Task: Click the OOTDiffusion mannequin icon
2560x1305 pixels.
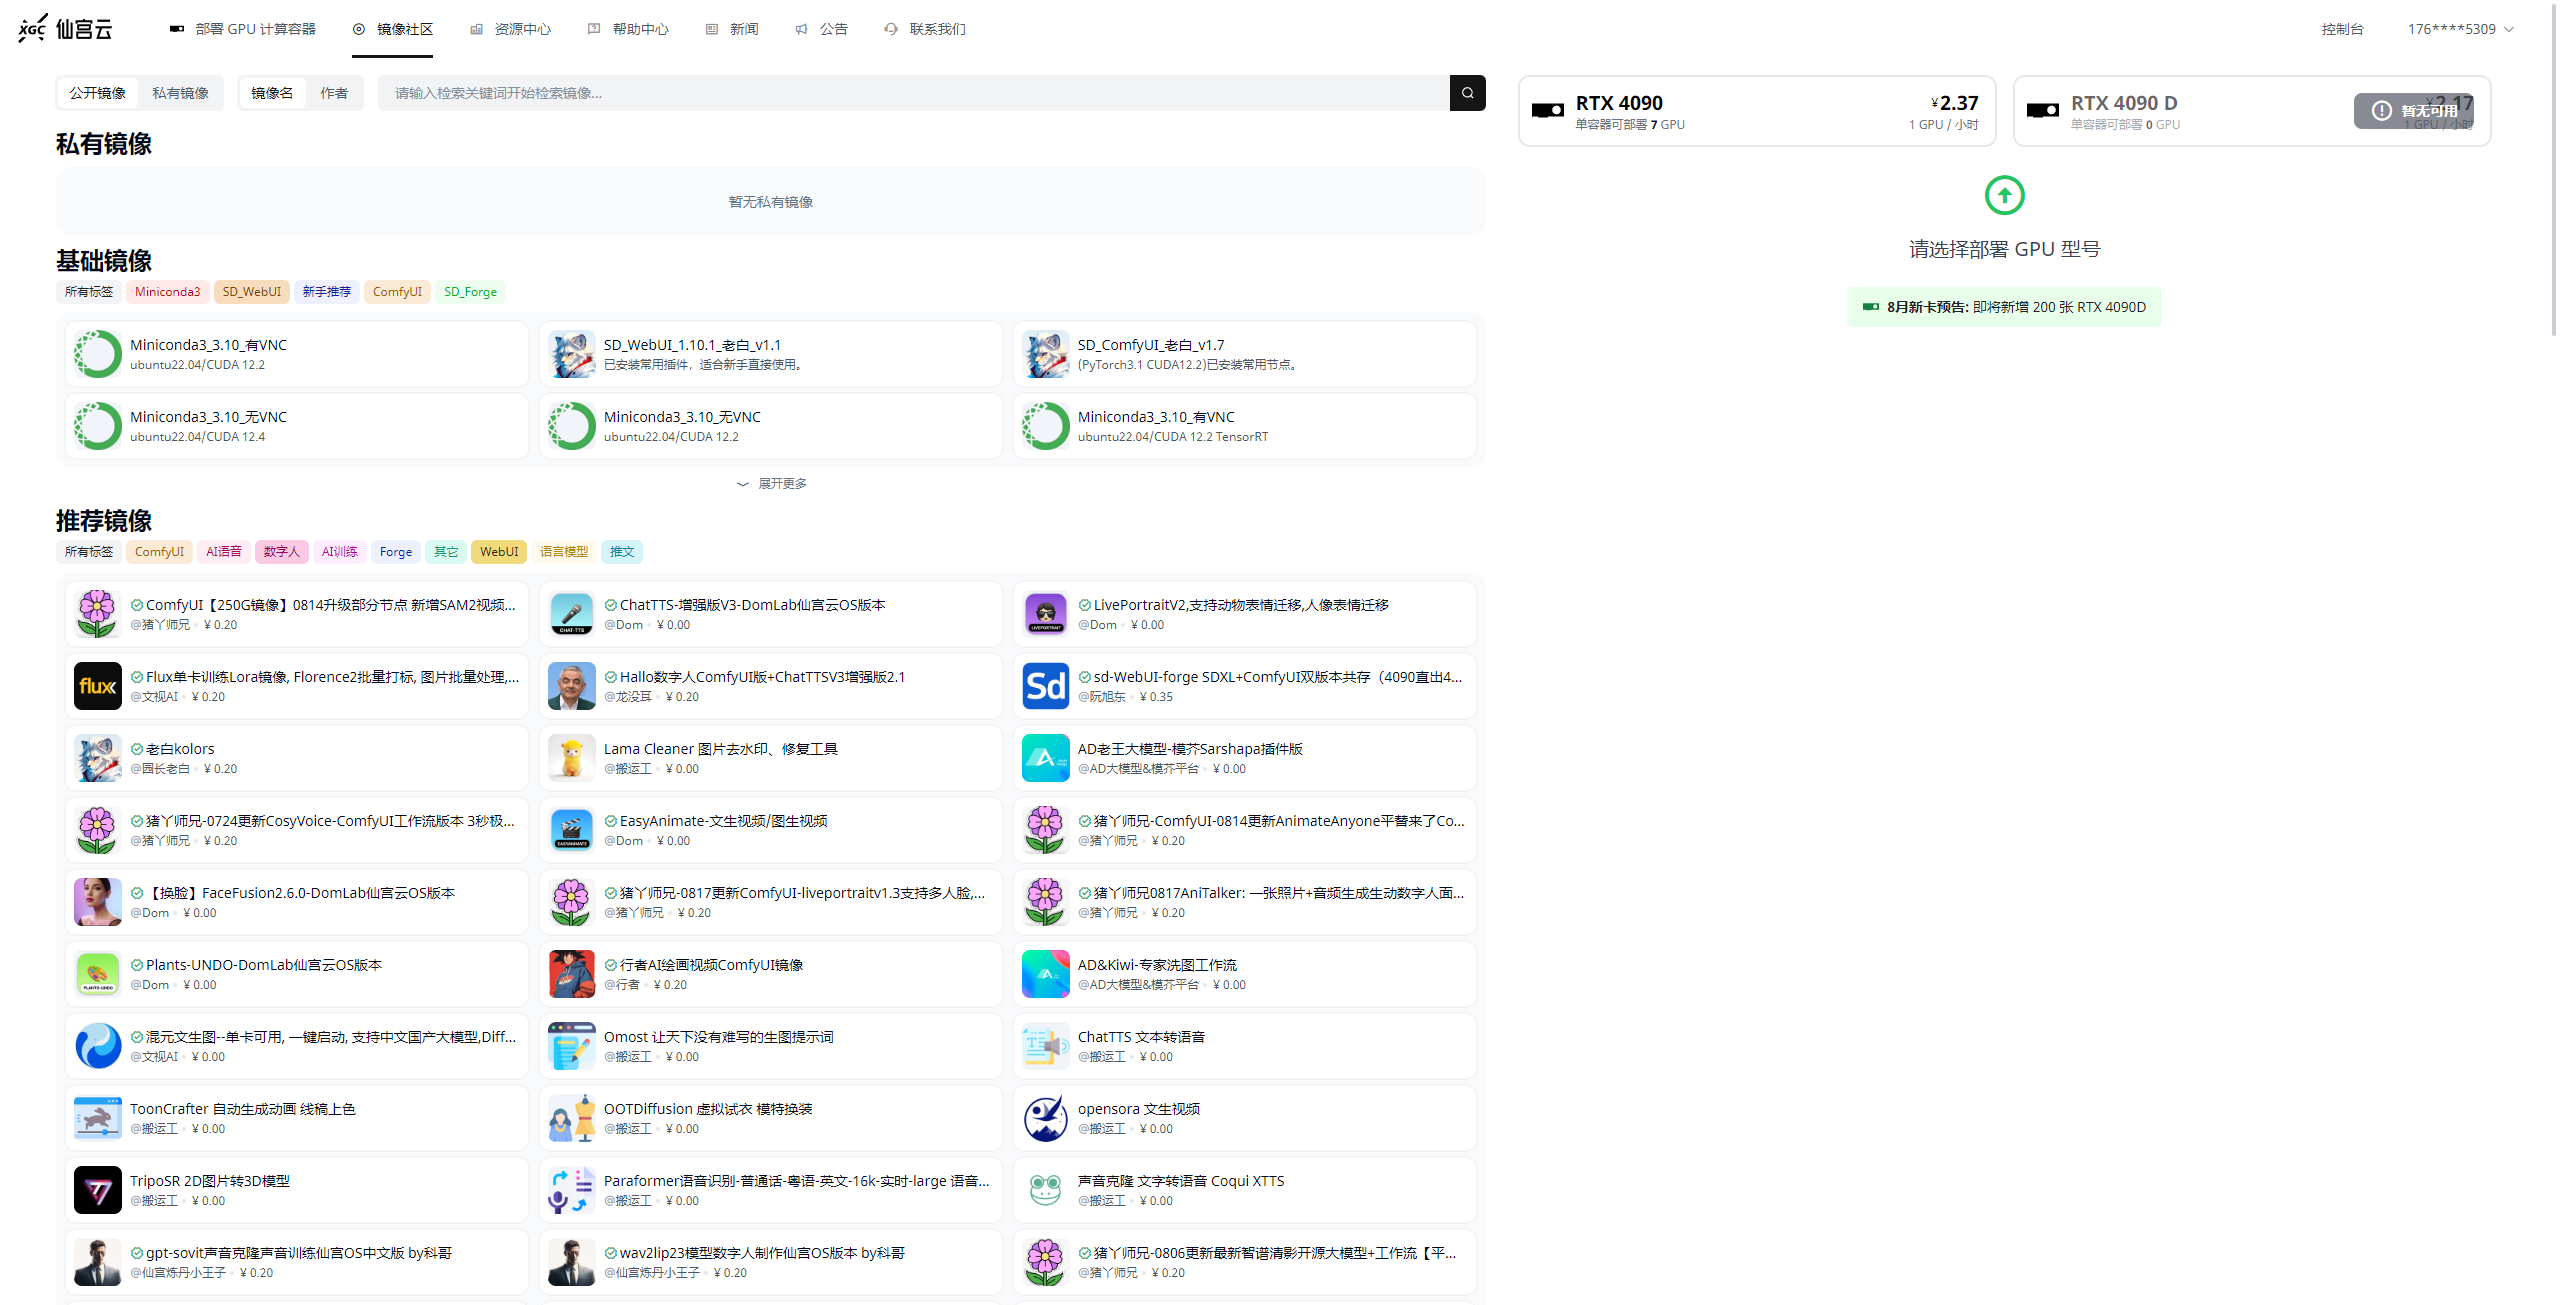Action: click(572, 1118)
